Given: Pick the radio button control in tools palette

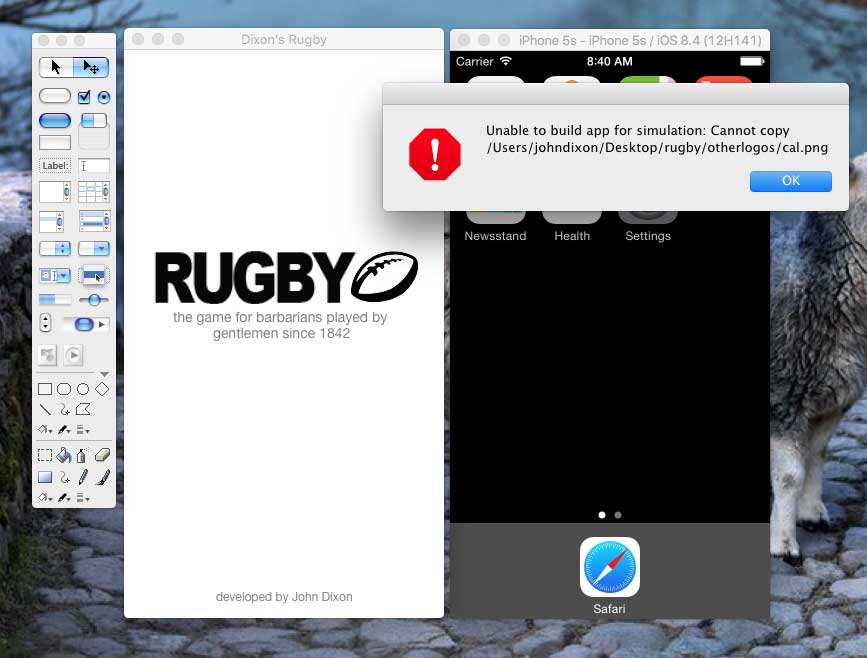Looking at the screenshot, I should [x=103, y=97].
